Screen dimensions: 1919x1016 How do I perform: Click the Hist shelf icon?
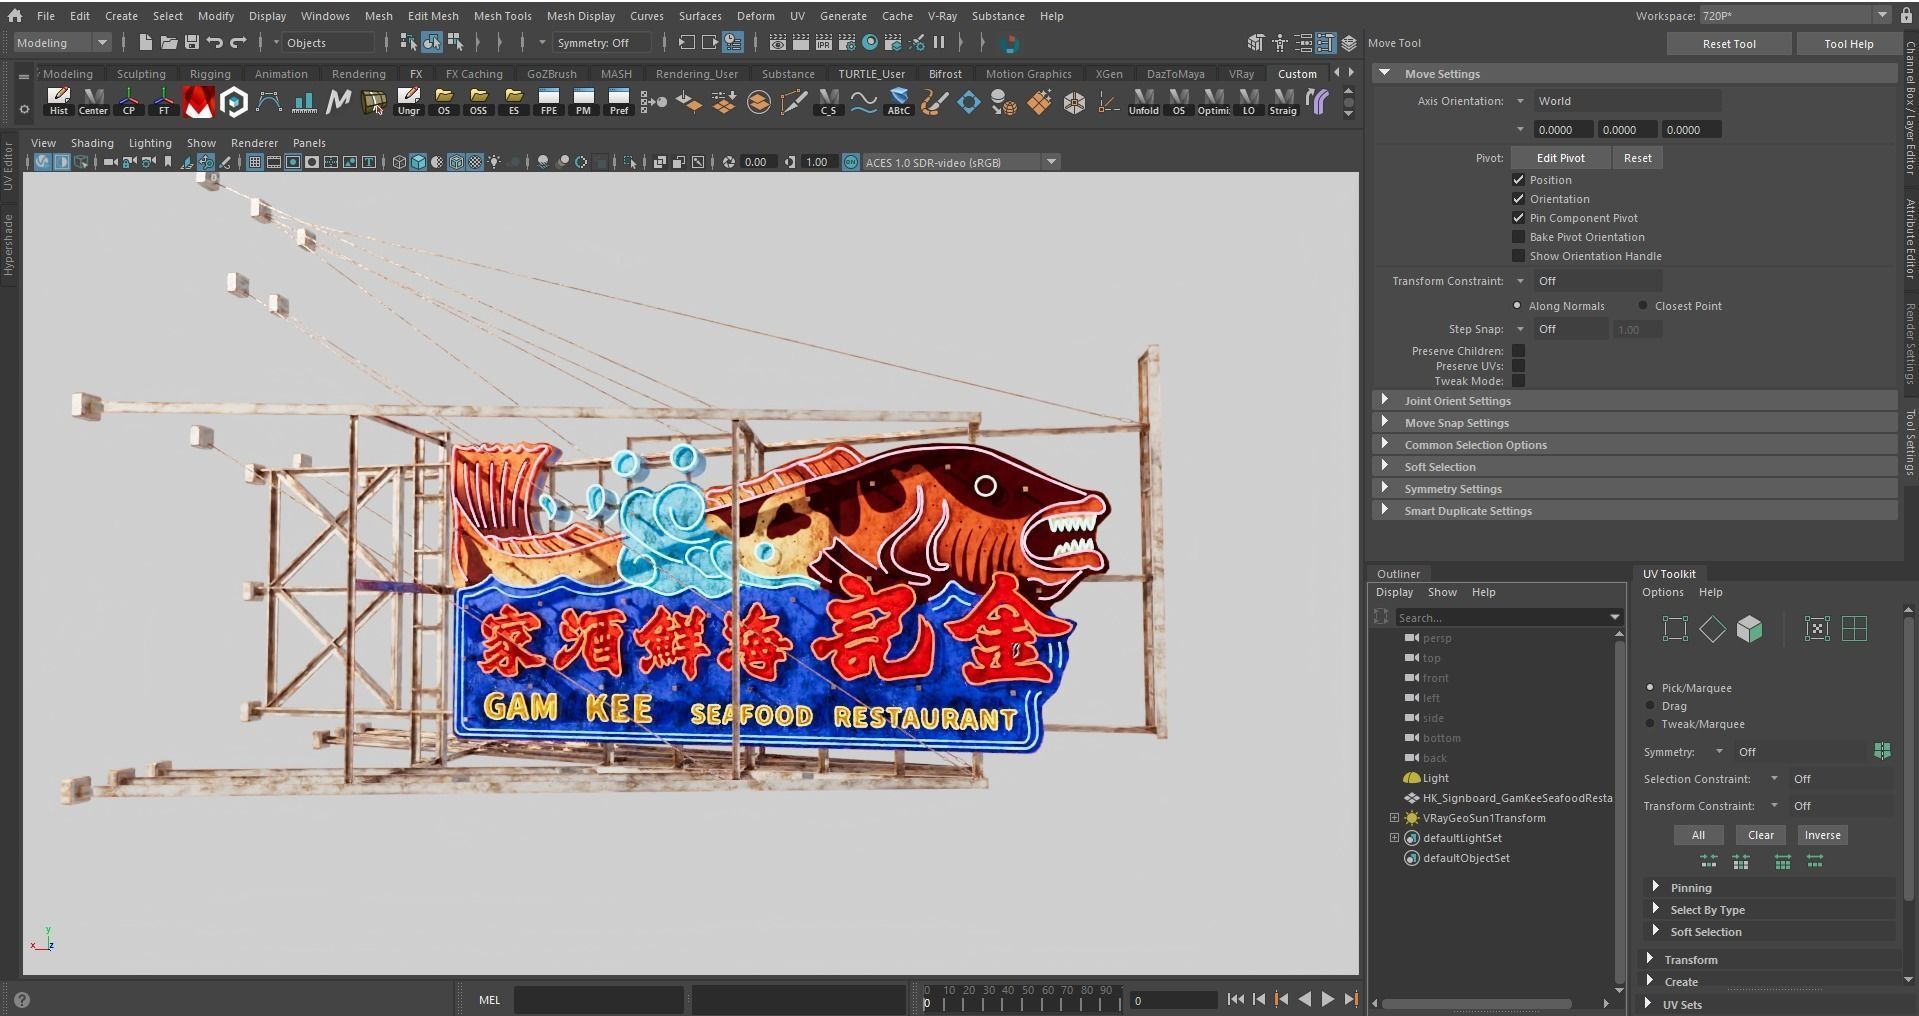58,101
